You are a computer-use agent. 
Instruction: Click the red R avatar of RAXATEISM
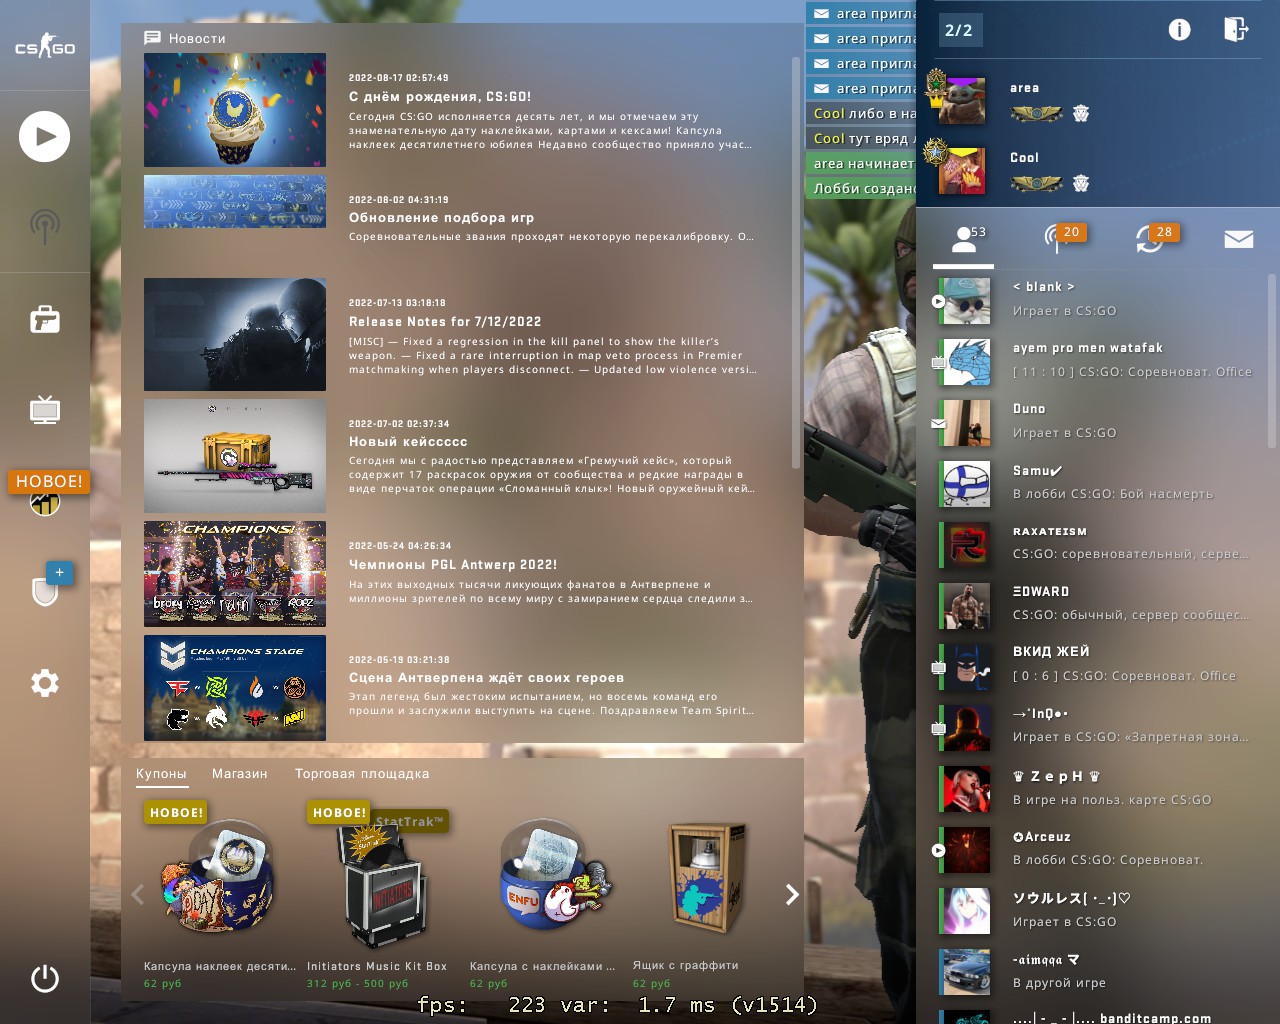[966, 545]
